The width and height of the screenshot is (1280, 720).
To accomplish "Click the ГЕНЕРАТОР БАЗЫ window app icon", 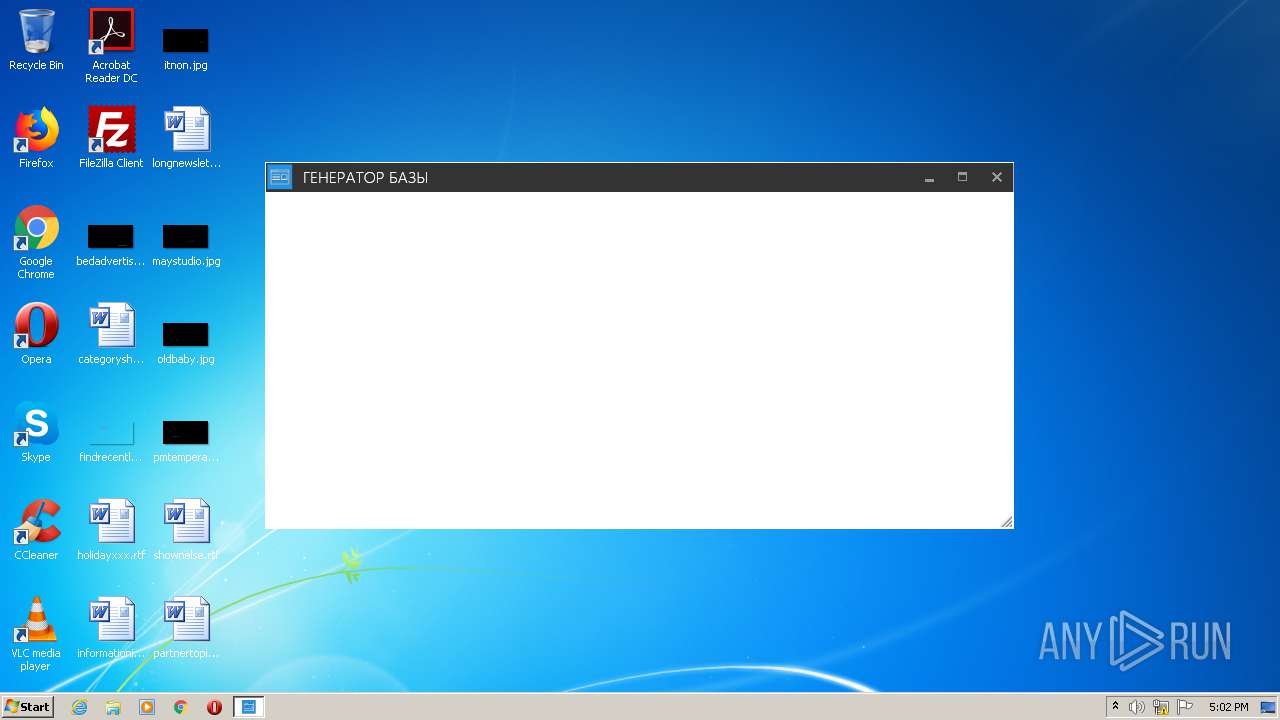I will point(280,177).
